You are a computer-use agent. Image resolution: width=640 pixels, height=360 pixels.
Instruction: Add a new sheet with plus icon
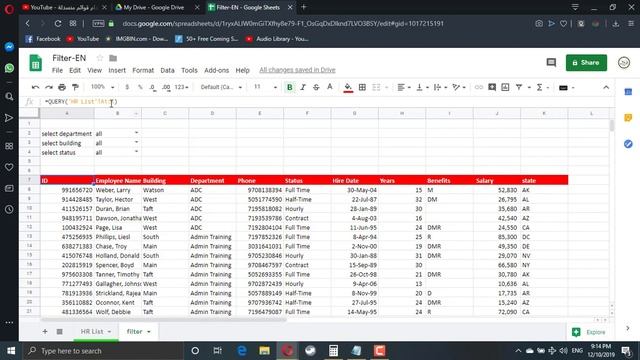pos(45,331)
